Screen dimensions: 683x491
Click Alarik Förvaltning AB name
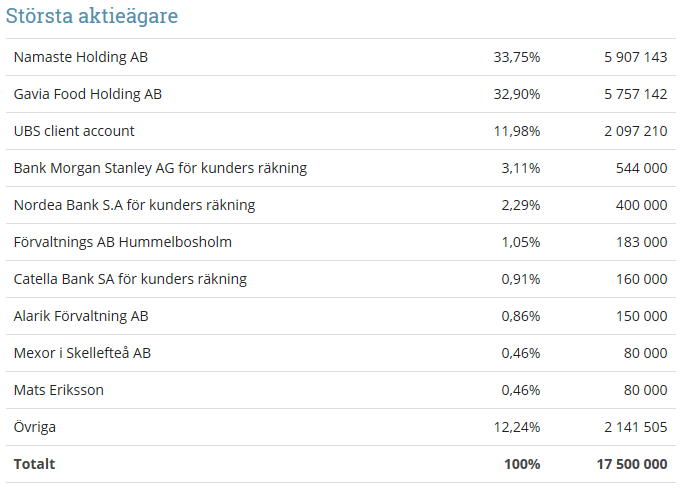pos(81,316)
